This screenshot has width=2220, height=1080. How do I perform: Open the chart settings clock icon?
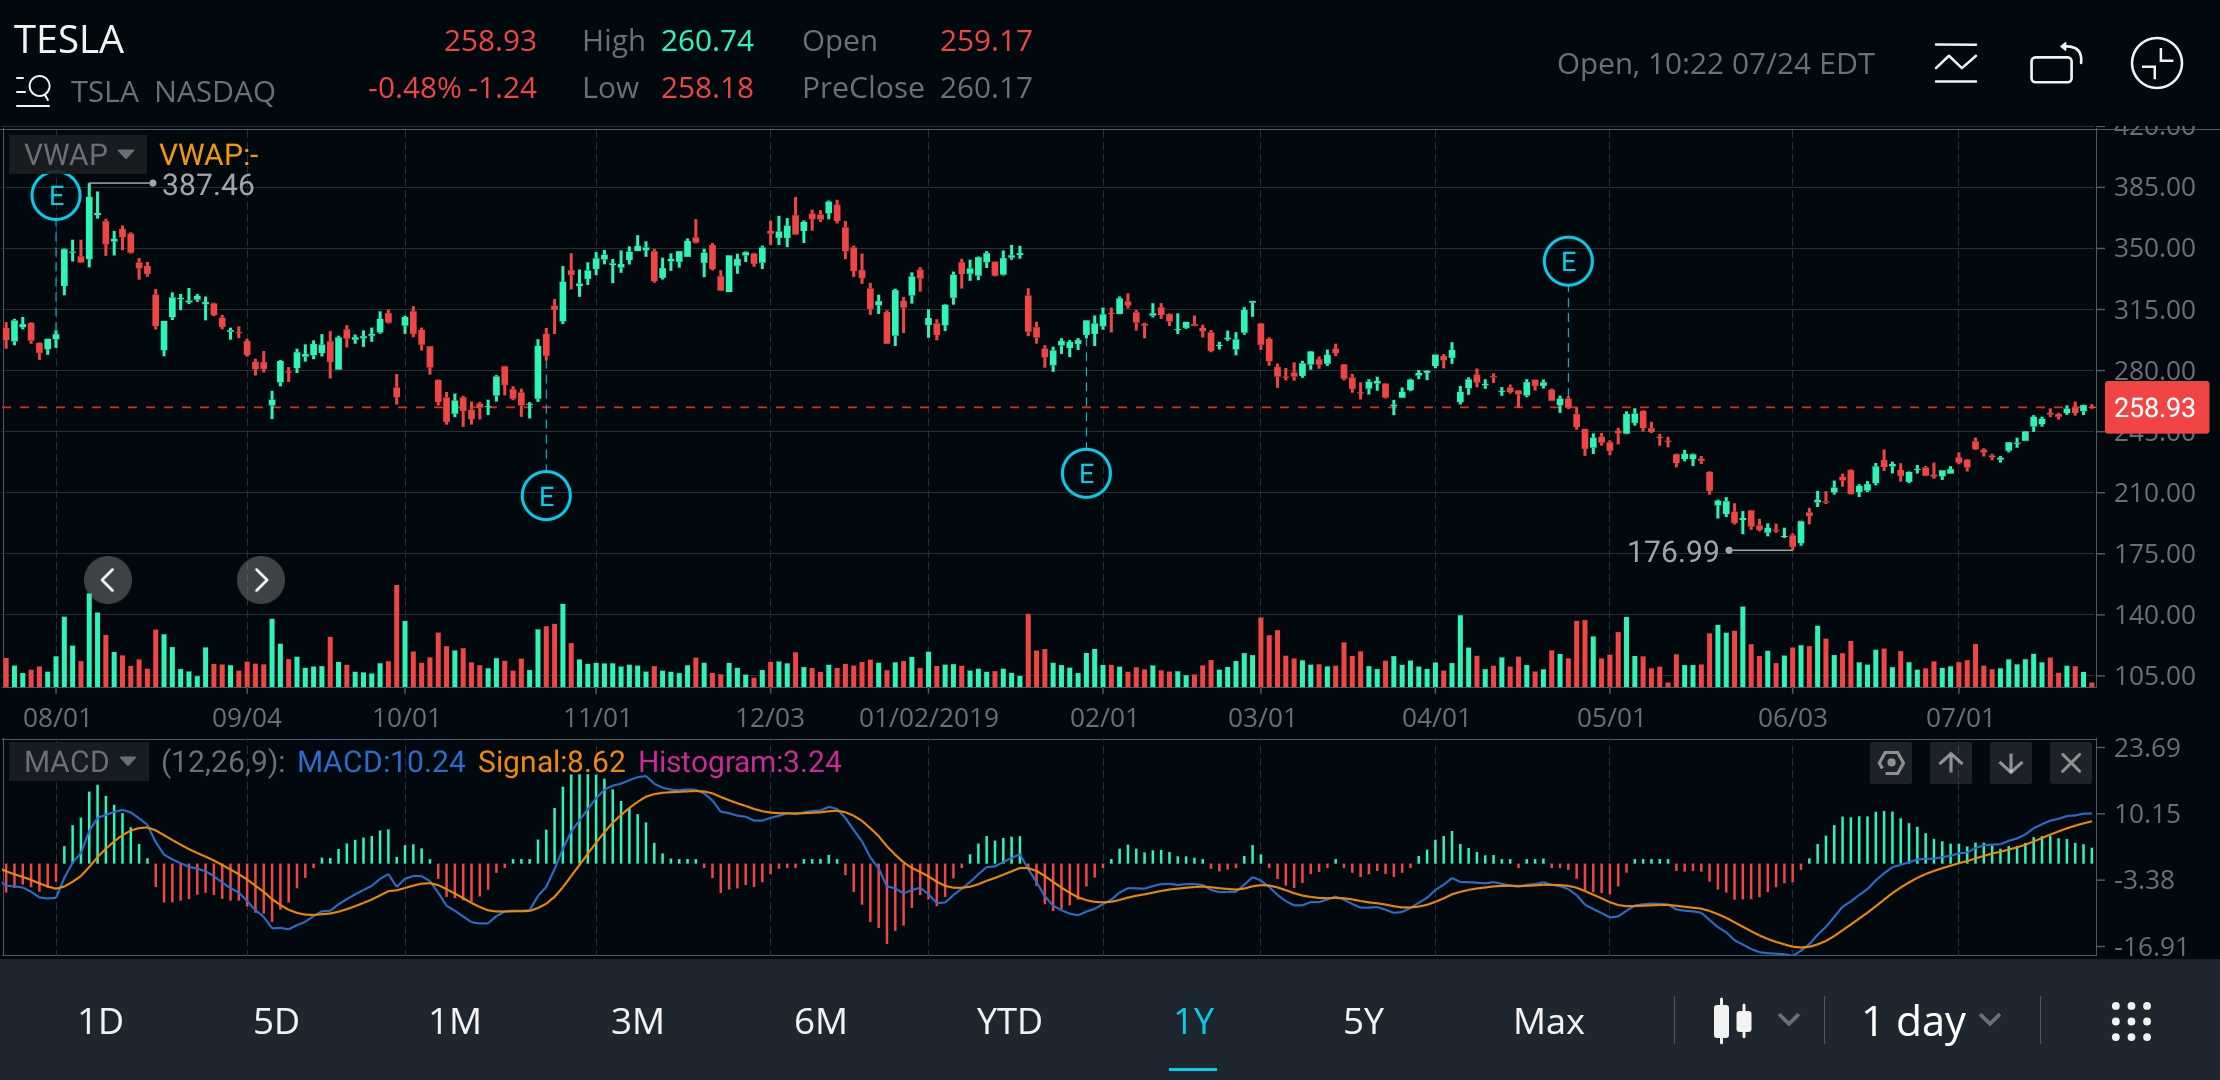pos(2156,64)
